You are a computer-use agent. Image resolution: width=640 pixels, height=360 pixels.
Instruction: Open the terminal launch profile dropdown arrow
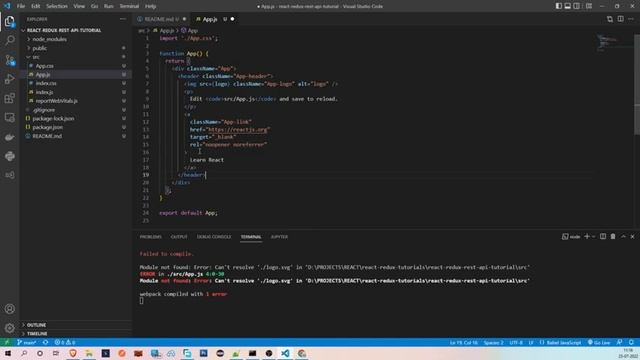593,236
